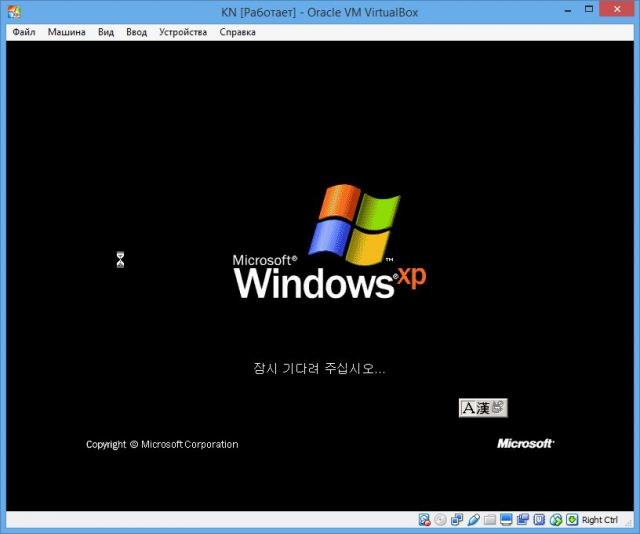Click the CPU features chip icon
Screen dimensions: 640x534
pyautogui.click(x=539, y=519)
